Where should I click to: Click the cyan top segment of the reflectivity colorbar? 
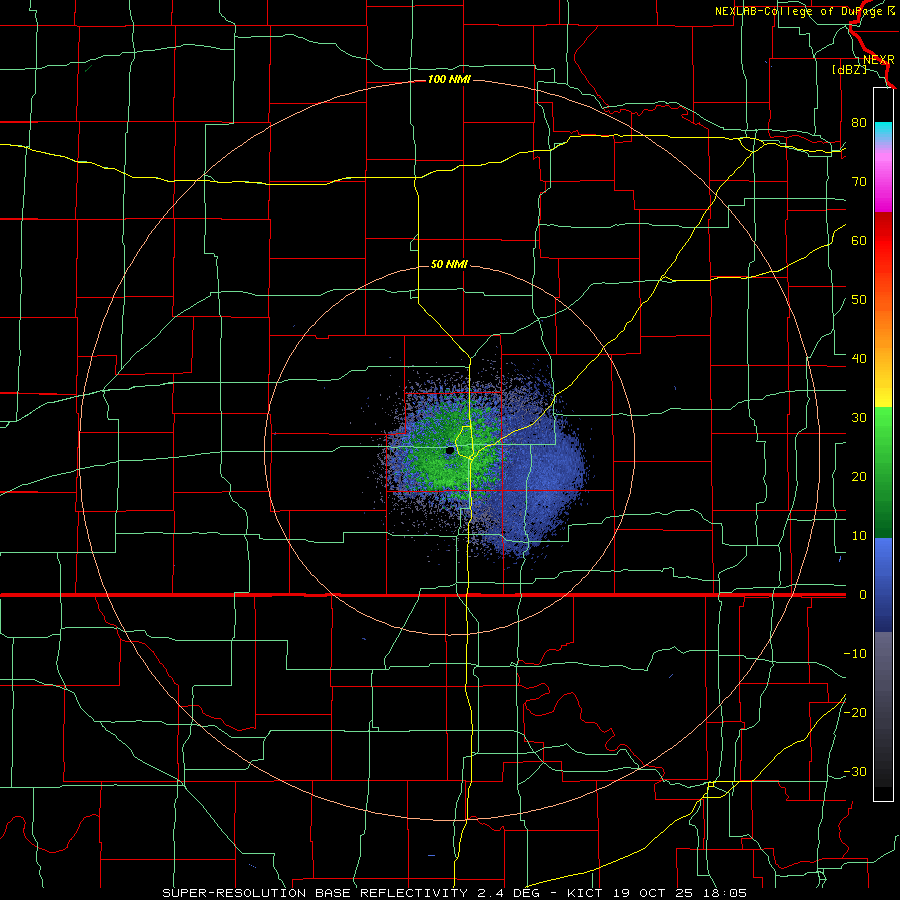[883, 133]
